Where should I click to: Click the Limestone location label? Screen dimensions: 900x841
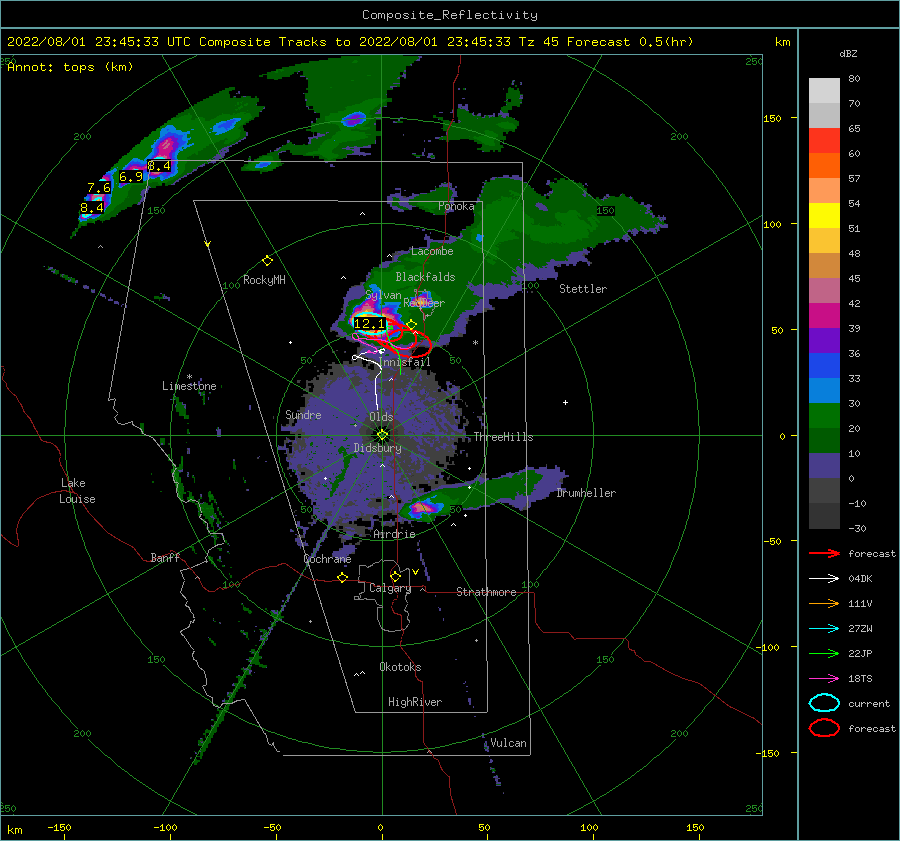[x=189, y=386]
